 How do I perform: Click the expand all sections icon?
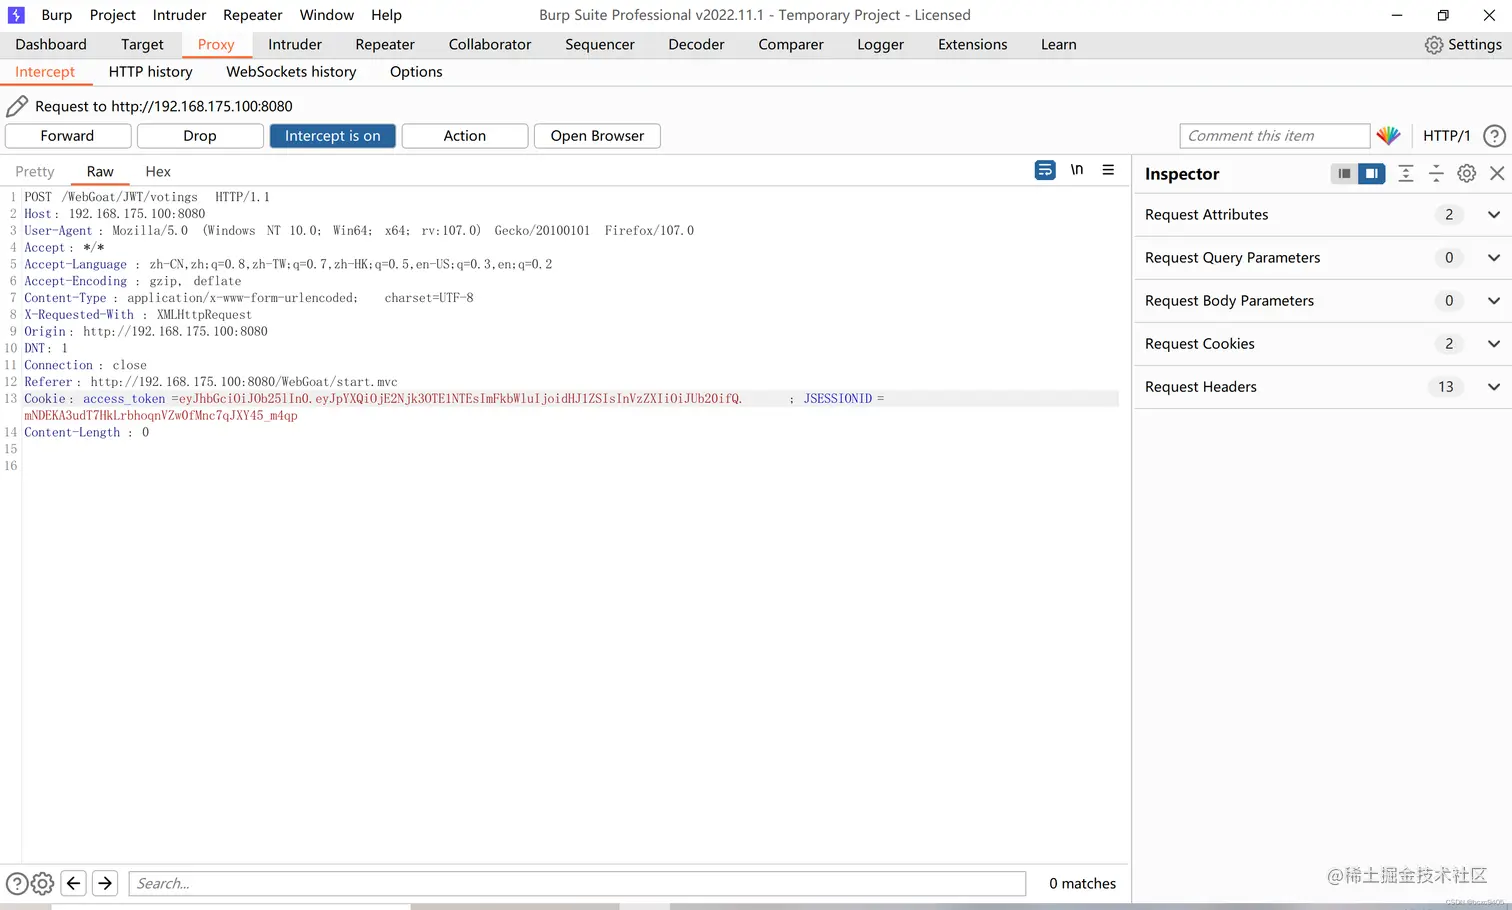1406,174
